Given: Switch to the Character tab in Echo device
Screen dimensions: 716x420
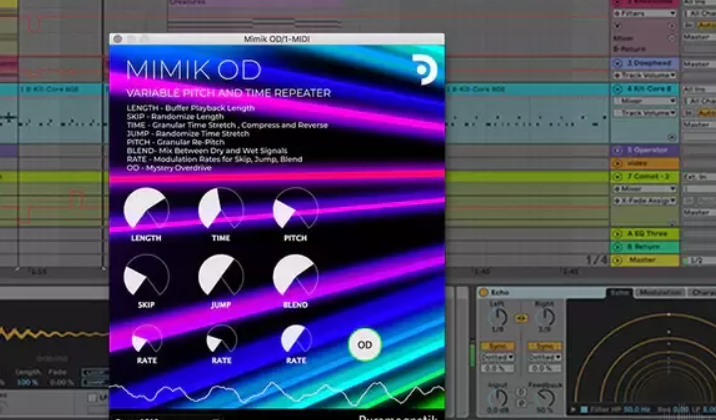Looking at the screenshot, I should [702, 293].
